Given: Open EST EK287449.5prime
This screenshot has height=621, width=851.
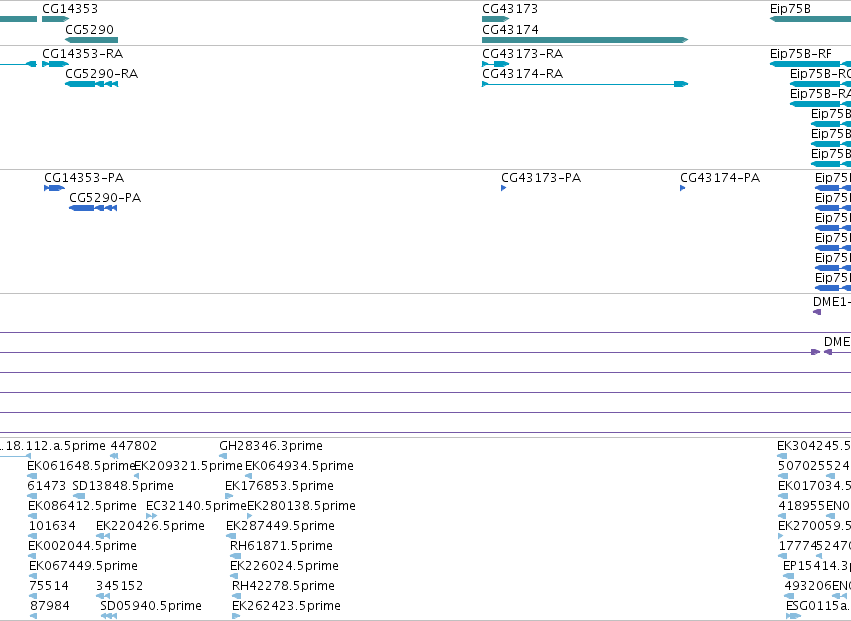Looking at the screenshot, I should tap(281, 526).
